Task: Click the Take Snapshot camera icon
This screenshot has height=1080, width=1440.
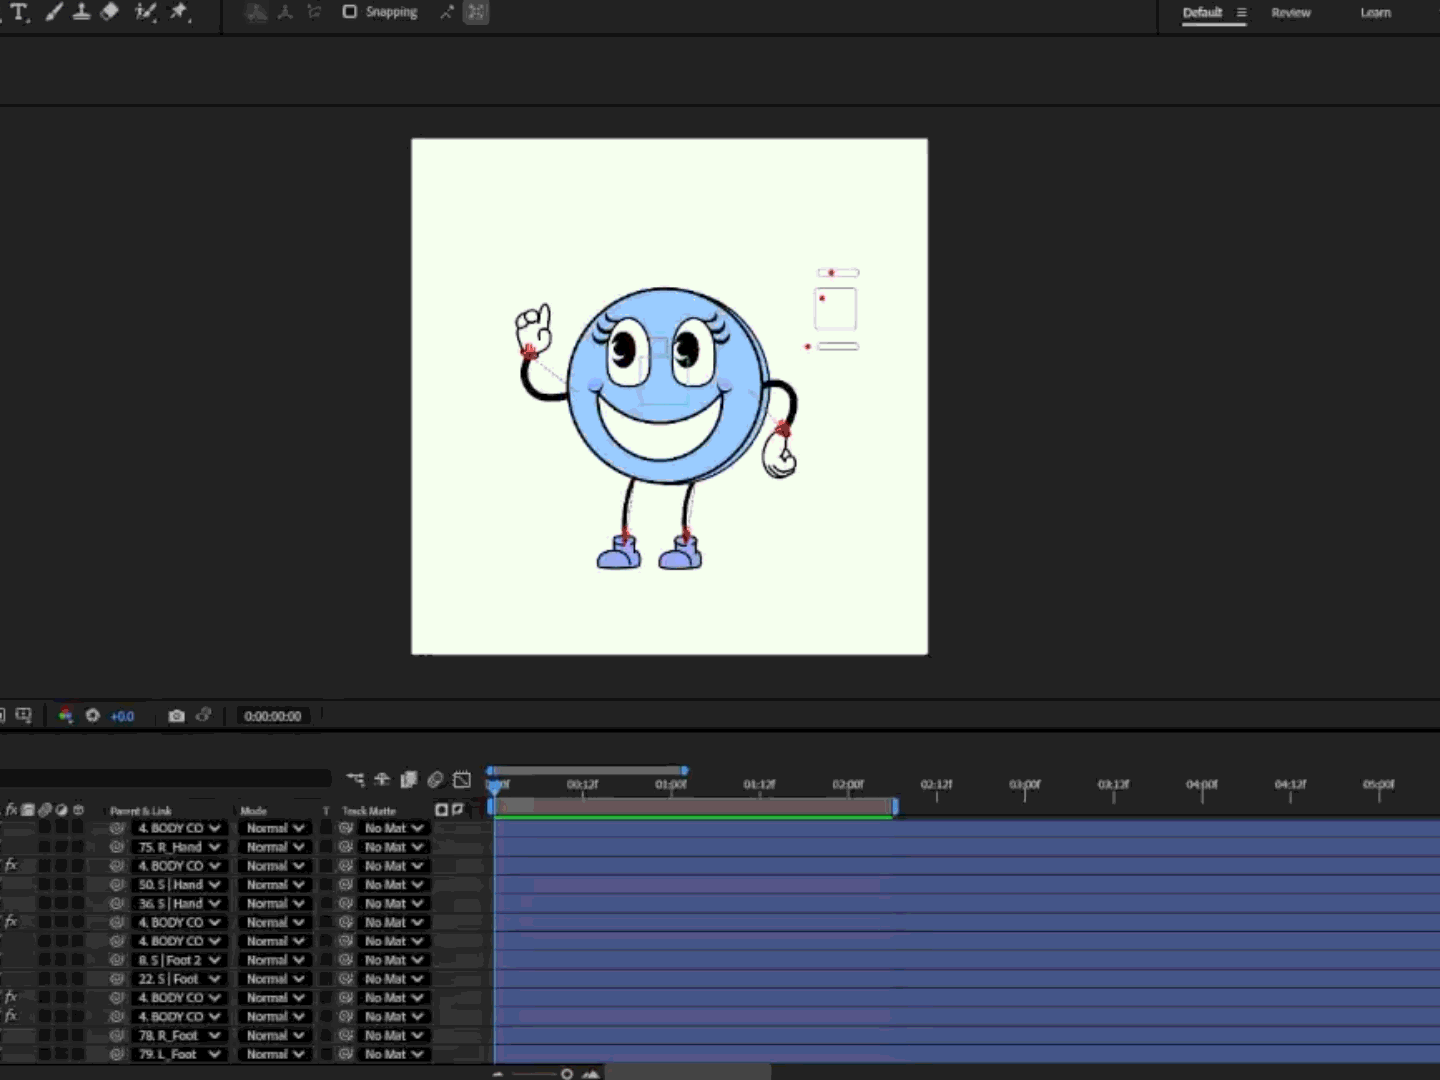Action: click(x=177, y=716)
